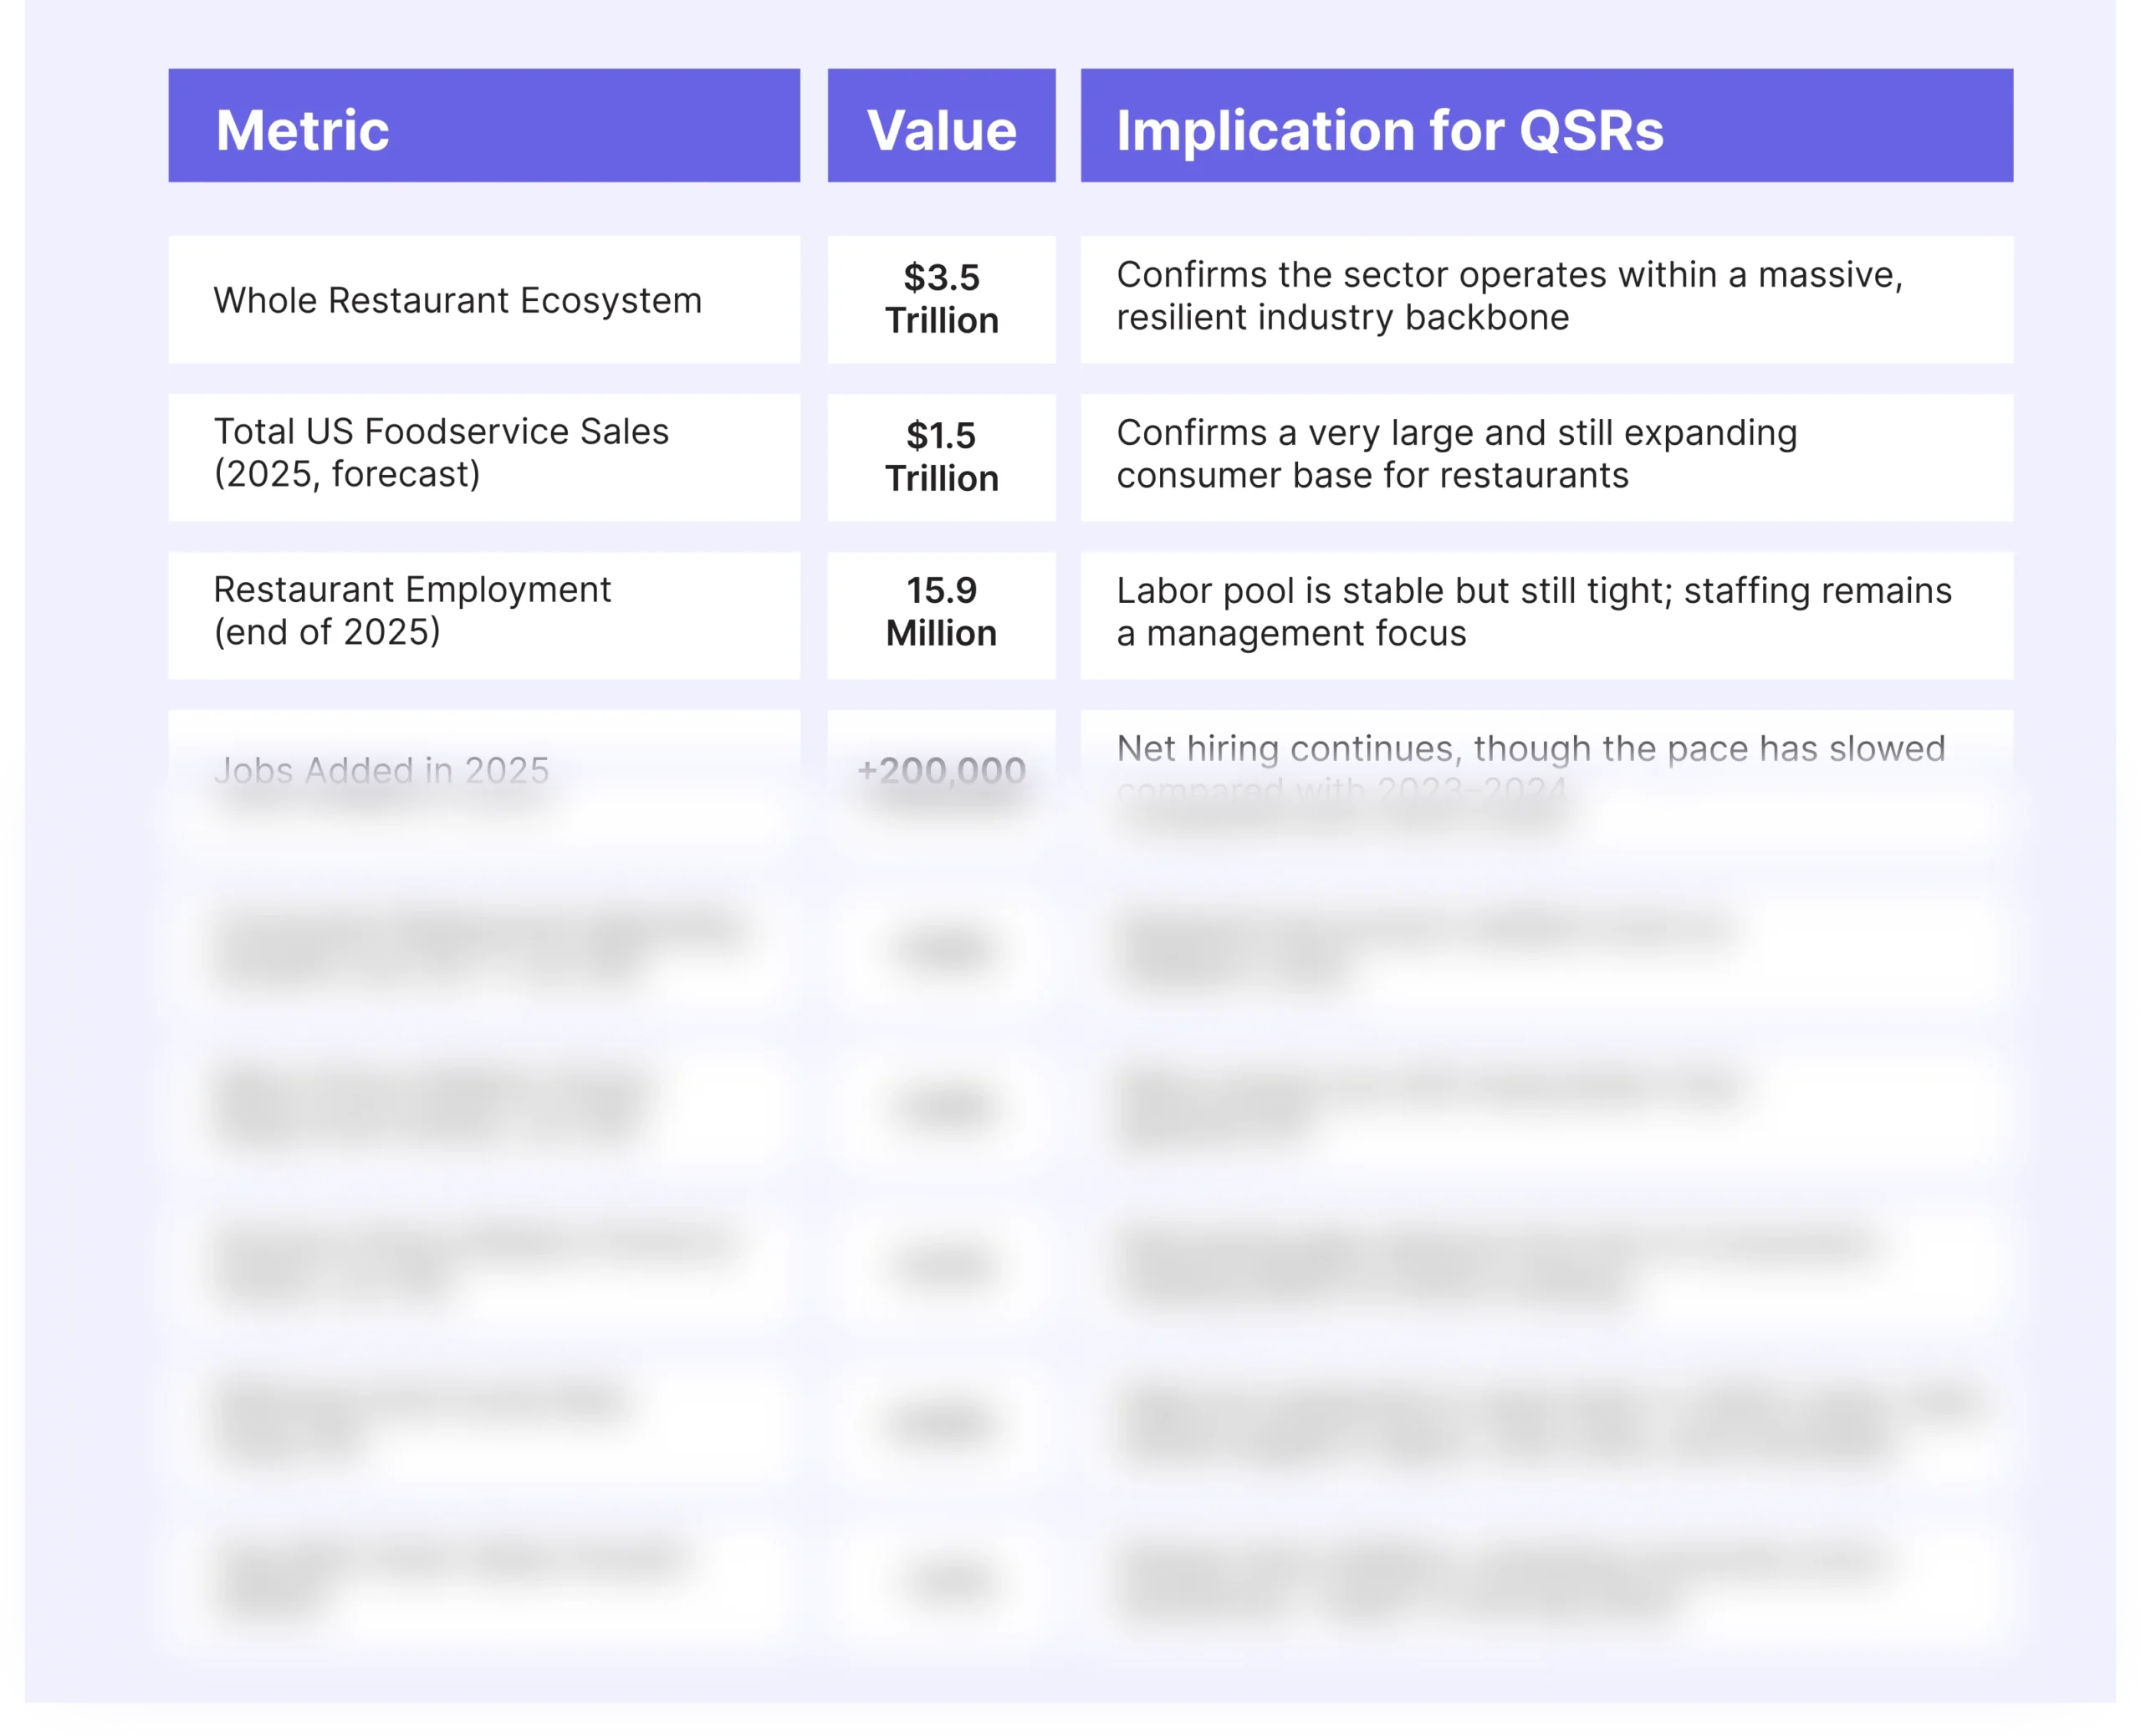Click the $3.5 Trillion value cell
Image resolution: width=2141 pixels, height=1736 pixels.
tap(941, 300)
